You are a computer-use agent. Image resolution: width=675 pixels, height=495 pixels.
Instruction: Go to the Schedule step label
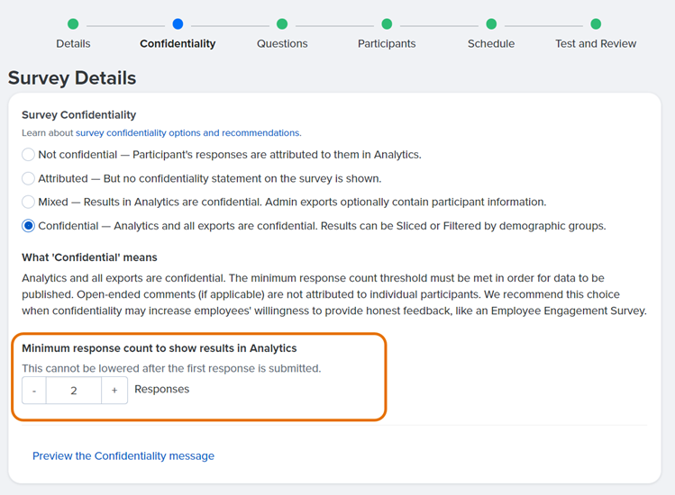[491, 43]
